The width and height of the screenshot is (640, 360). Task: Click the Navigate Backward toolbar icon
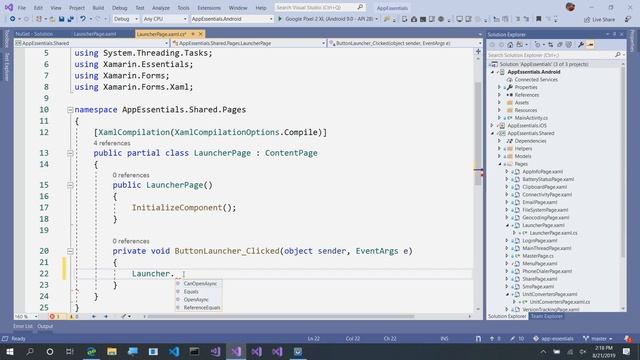(13, 19)
